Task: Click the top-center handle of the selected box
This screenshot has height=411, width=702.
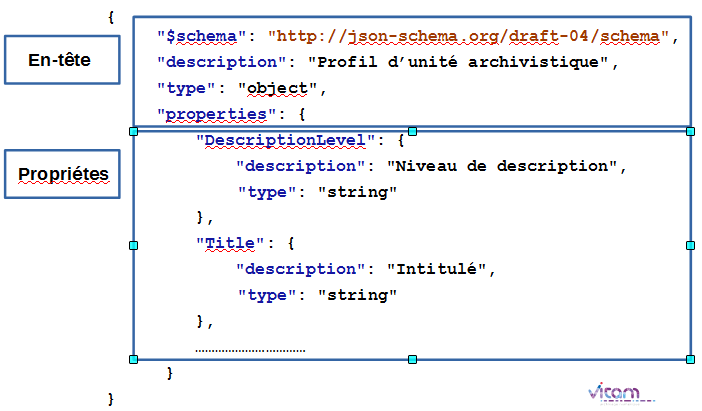Action: click(x=412, y=131)
